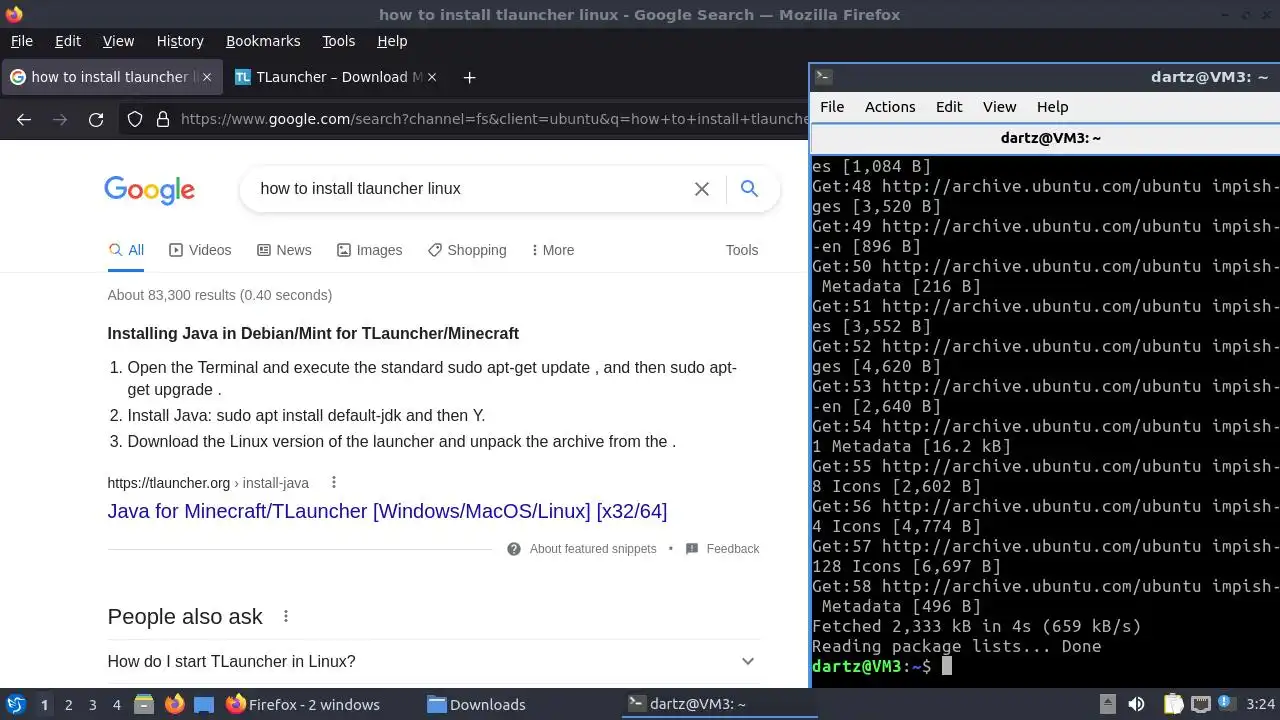Open three-dot menu next to People also ask
This screenshot has height=720, width=1280.
(286, 617)
